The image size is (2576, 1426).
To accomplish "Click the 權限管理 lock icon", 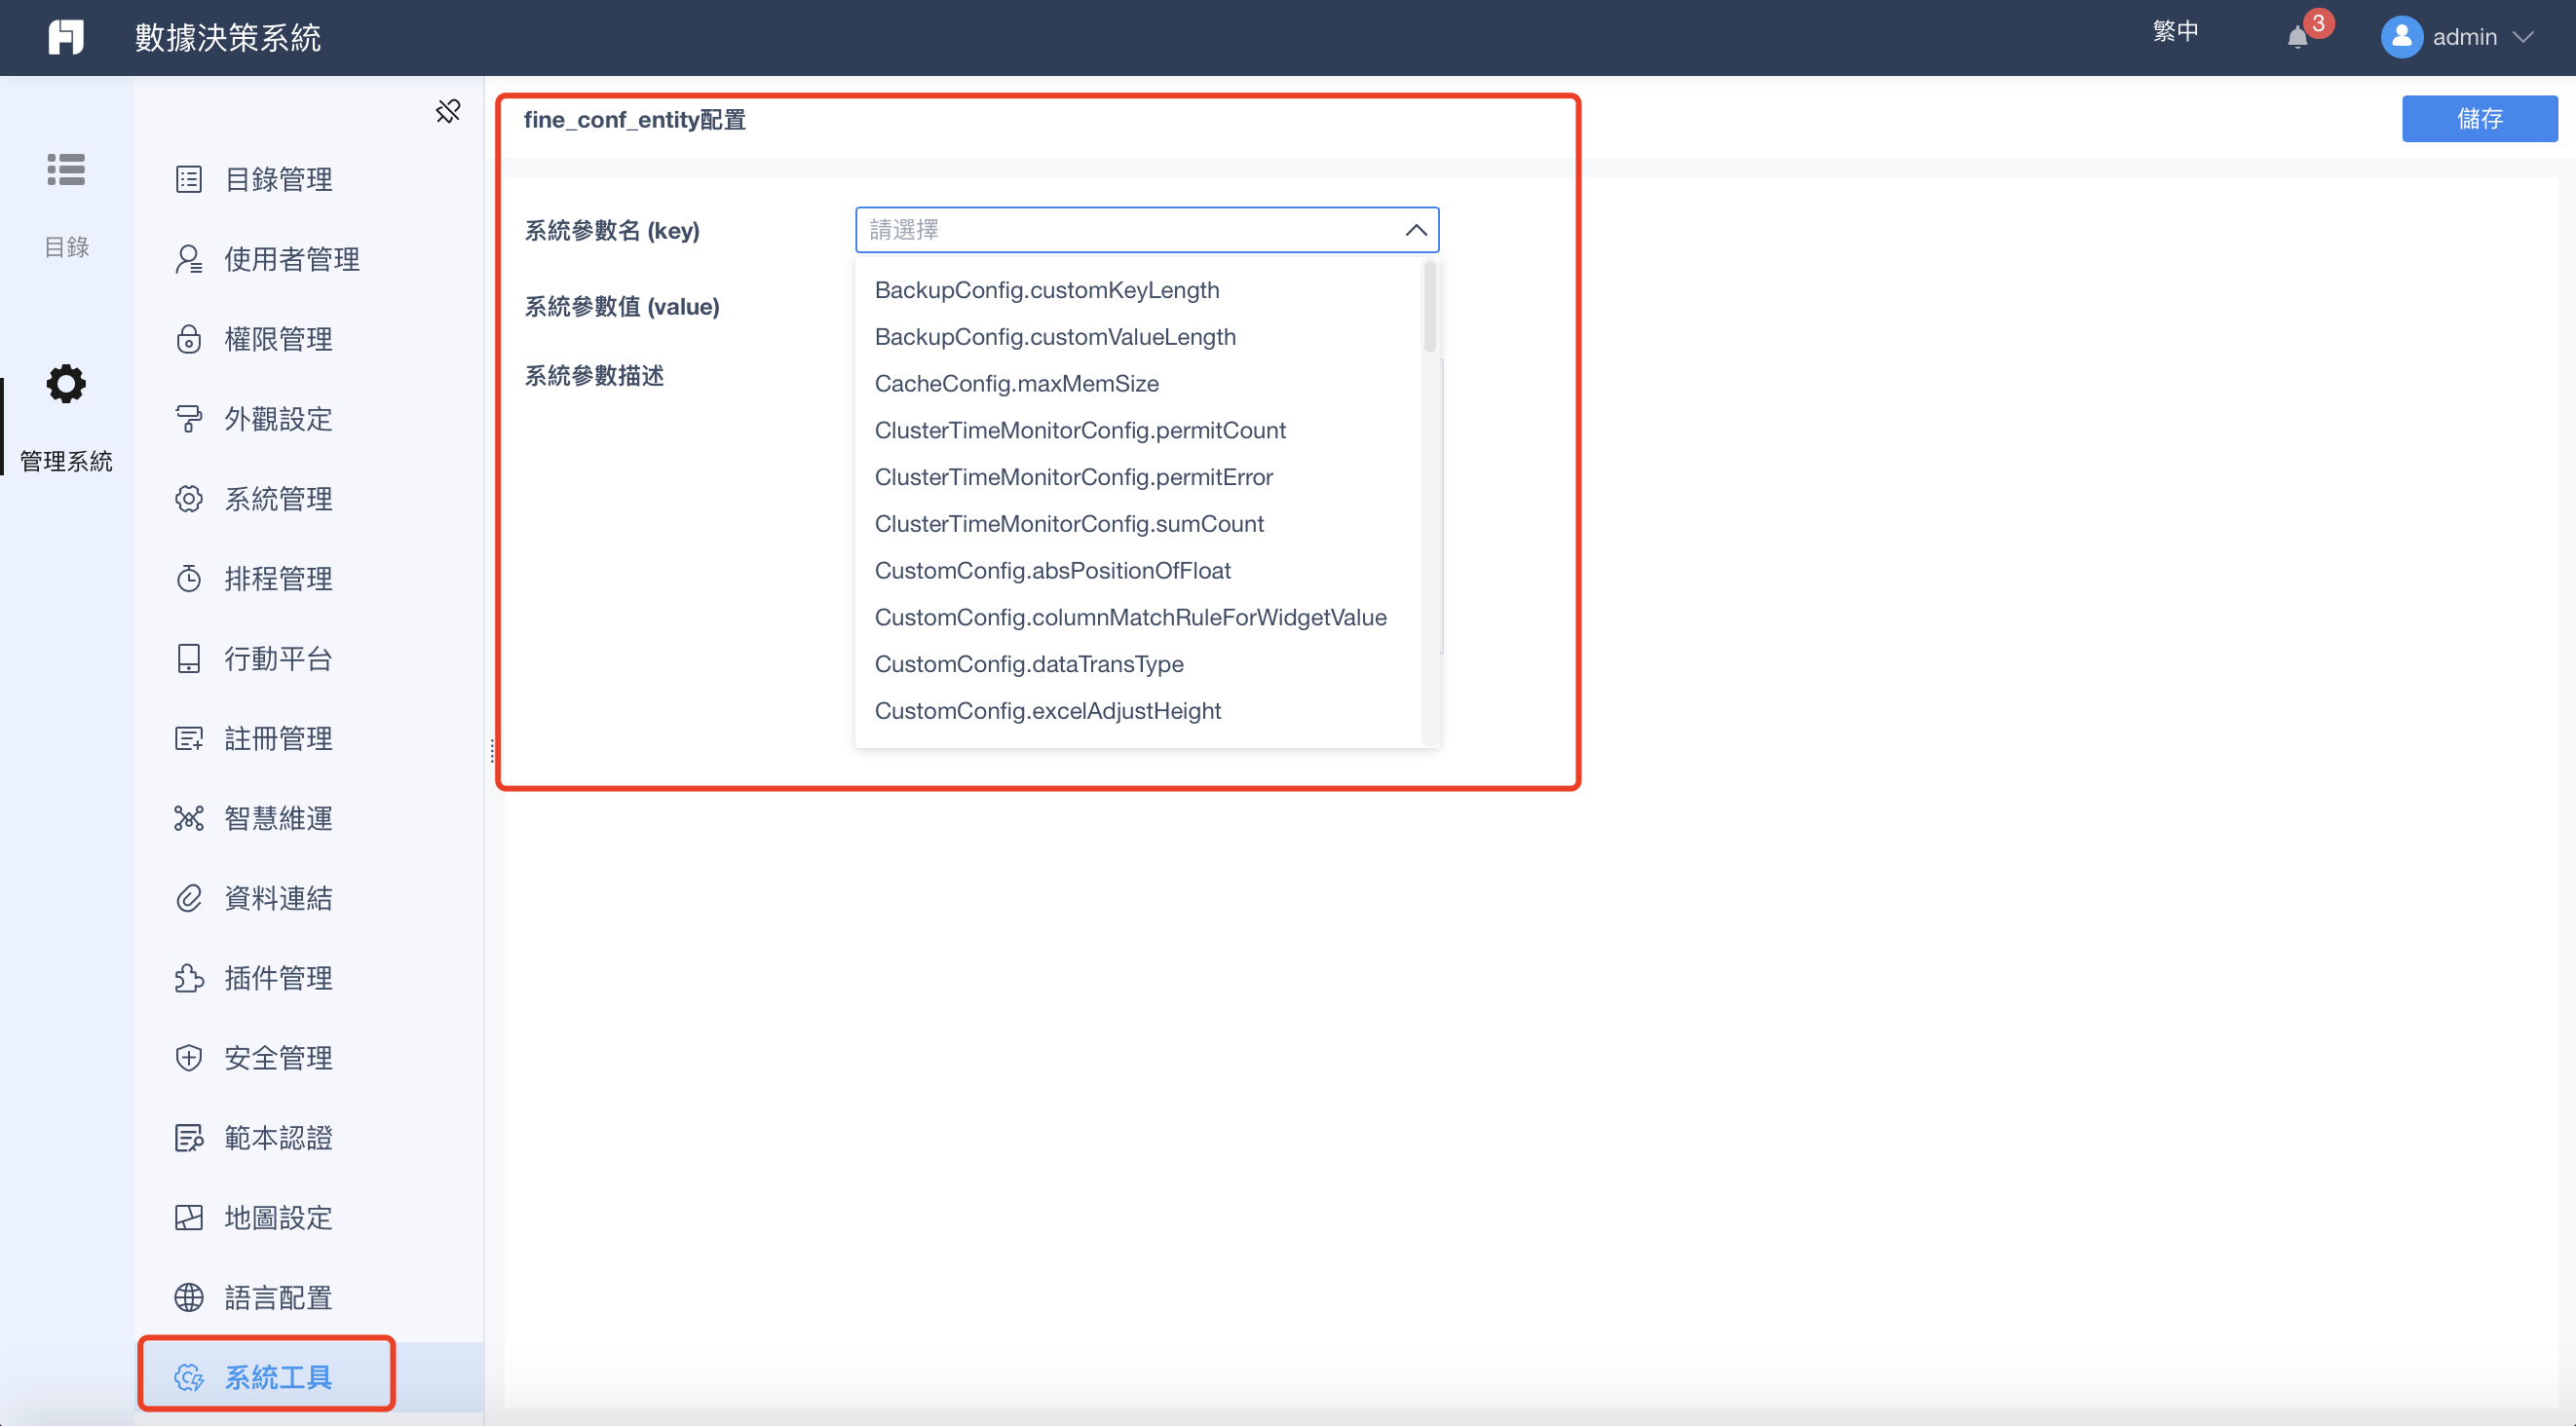I will point(189,339).
